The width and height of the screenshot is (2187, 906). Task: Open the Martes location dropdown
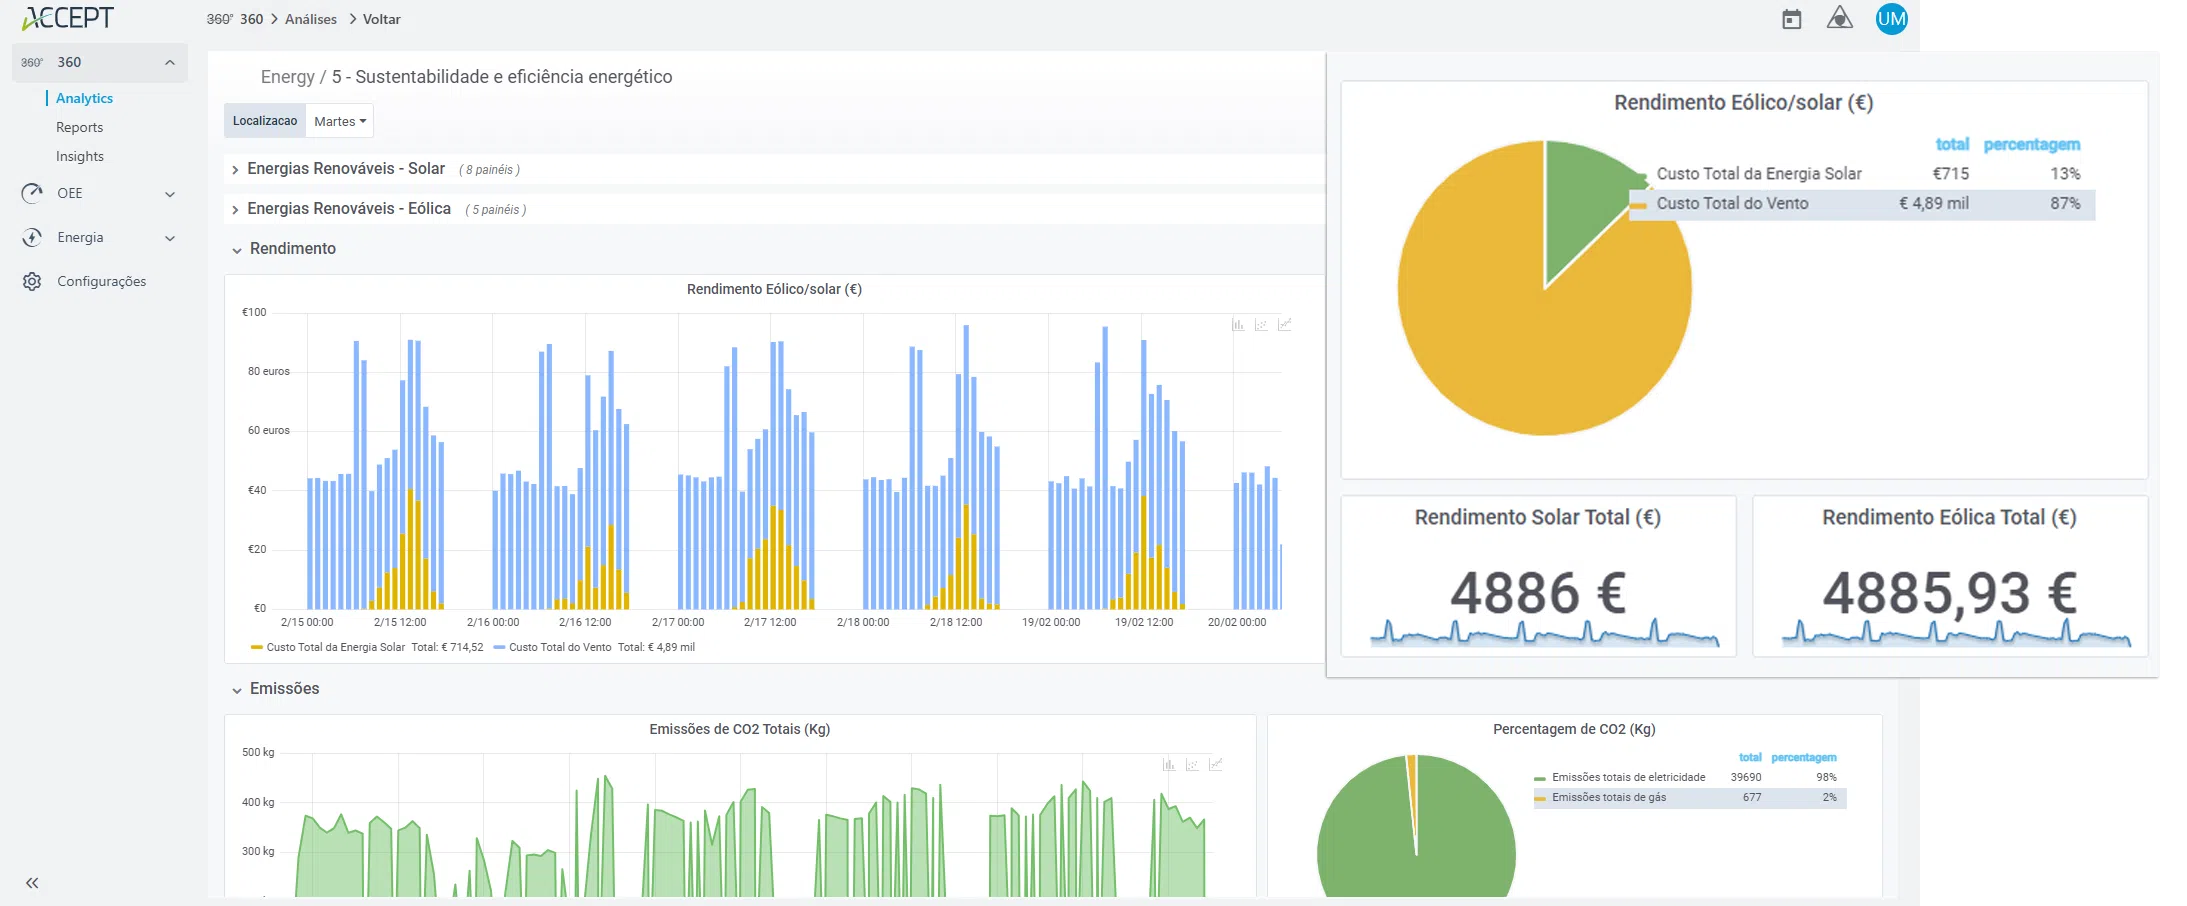340,121
